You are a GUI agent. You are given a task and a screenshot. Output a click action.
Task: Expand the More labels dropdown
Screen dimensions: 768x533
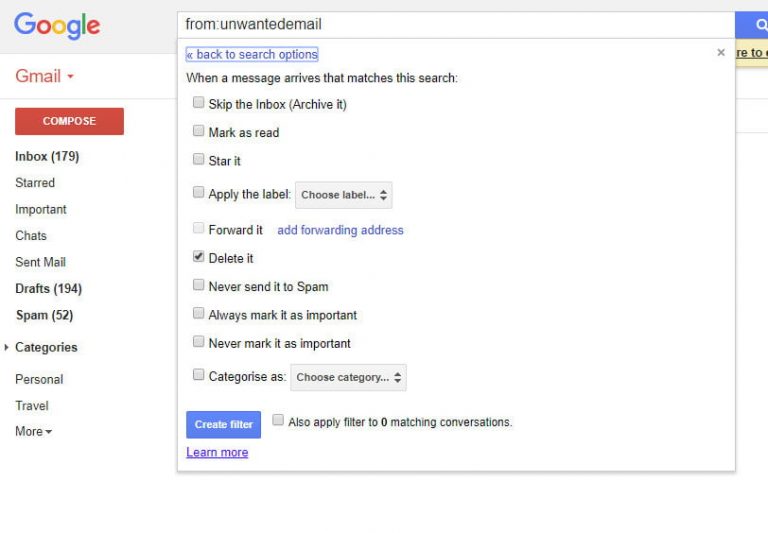(x=33, y=432)
